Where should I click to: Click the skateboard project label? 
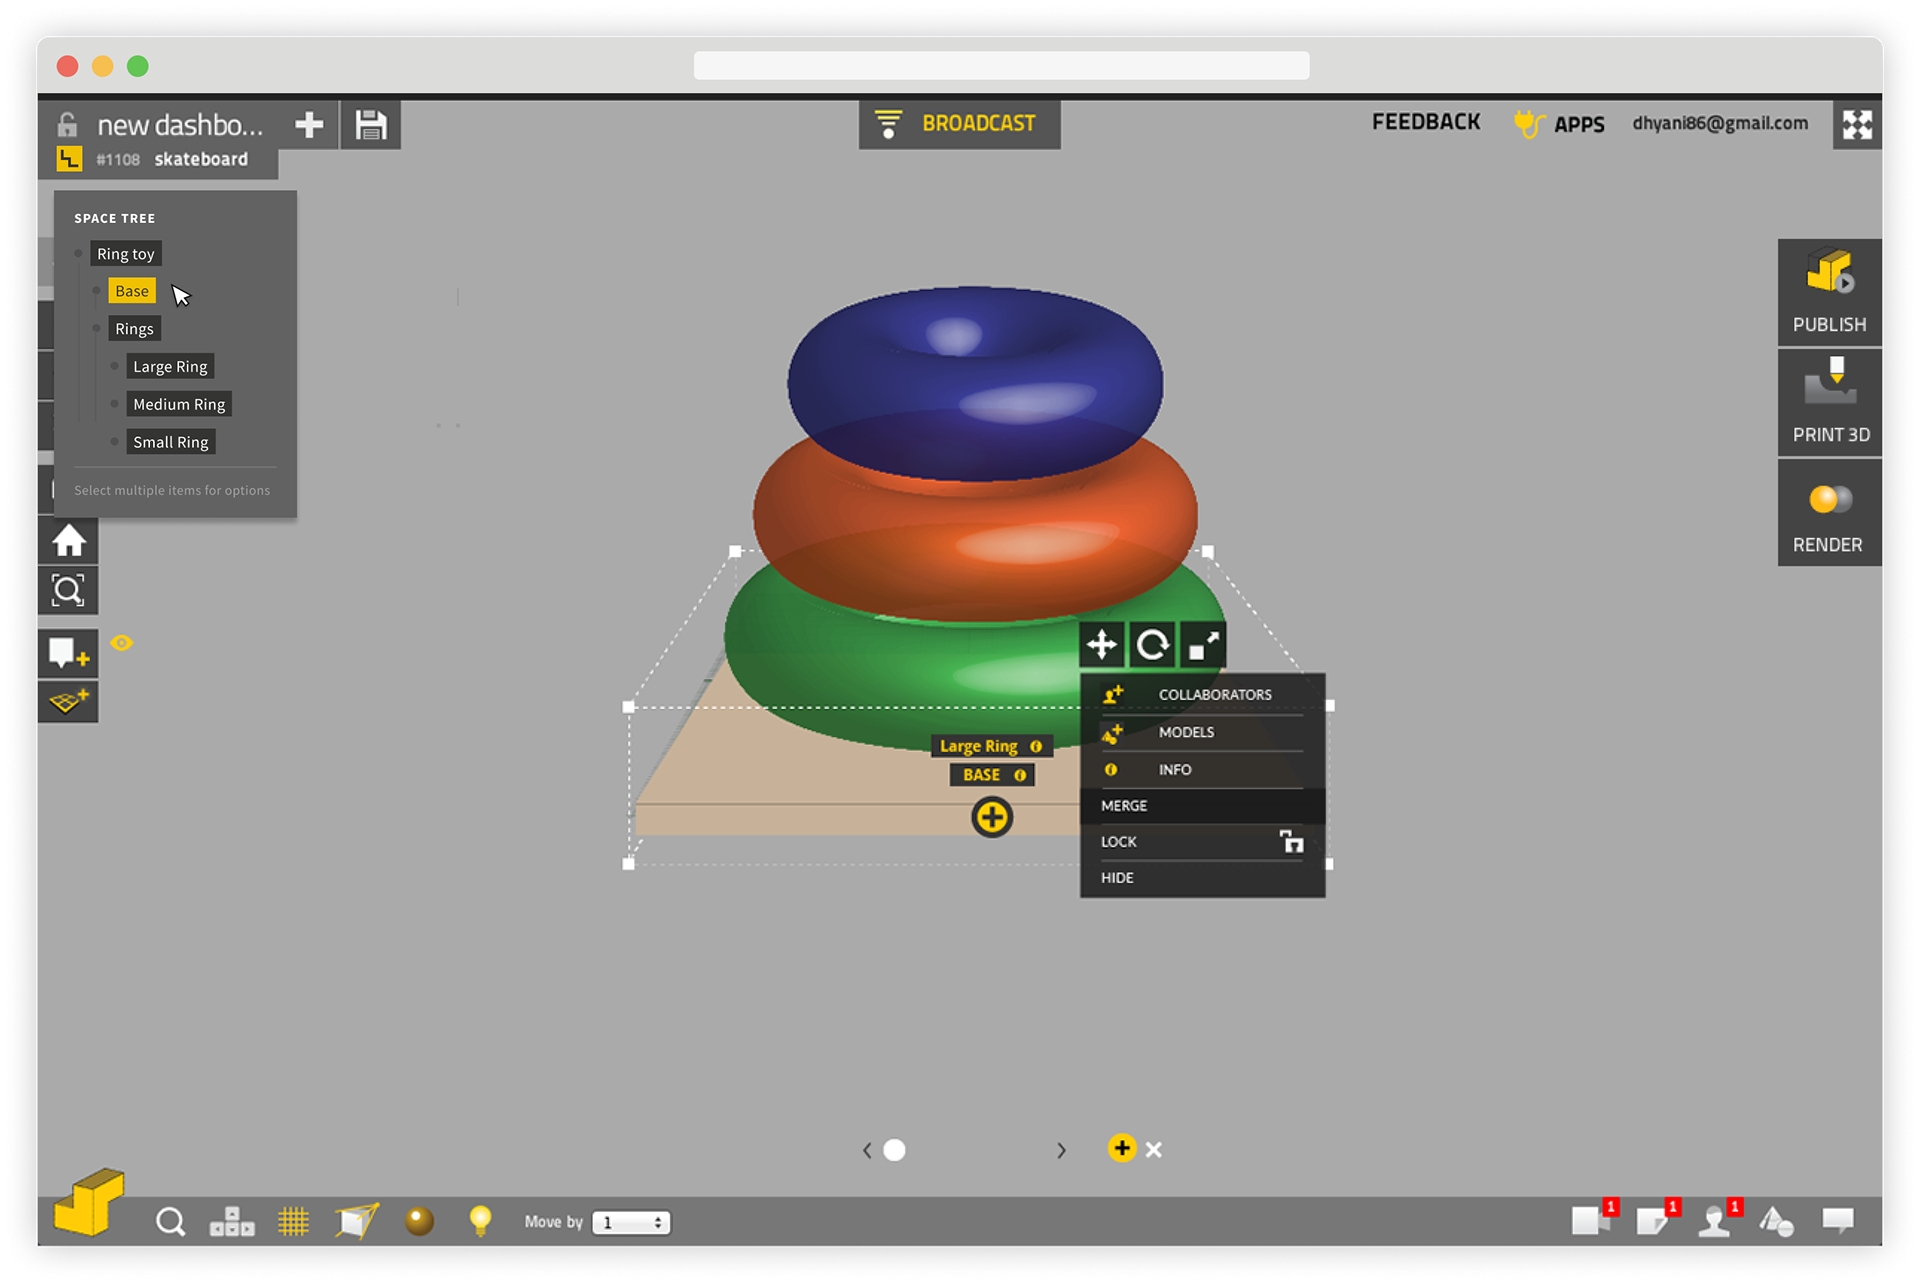pyautogui.click(x=201, y=159)
